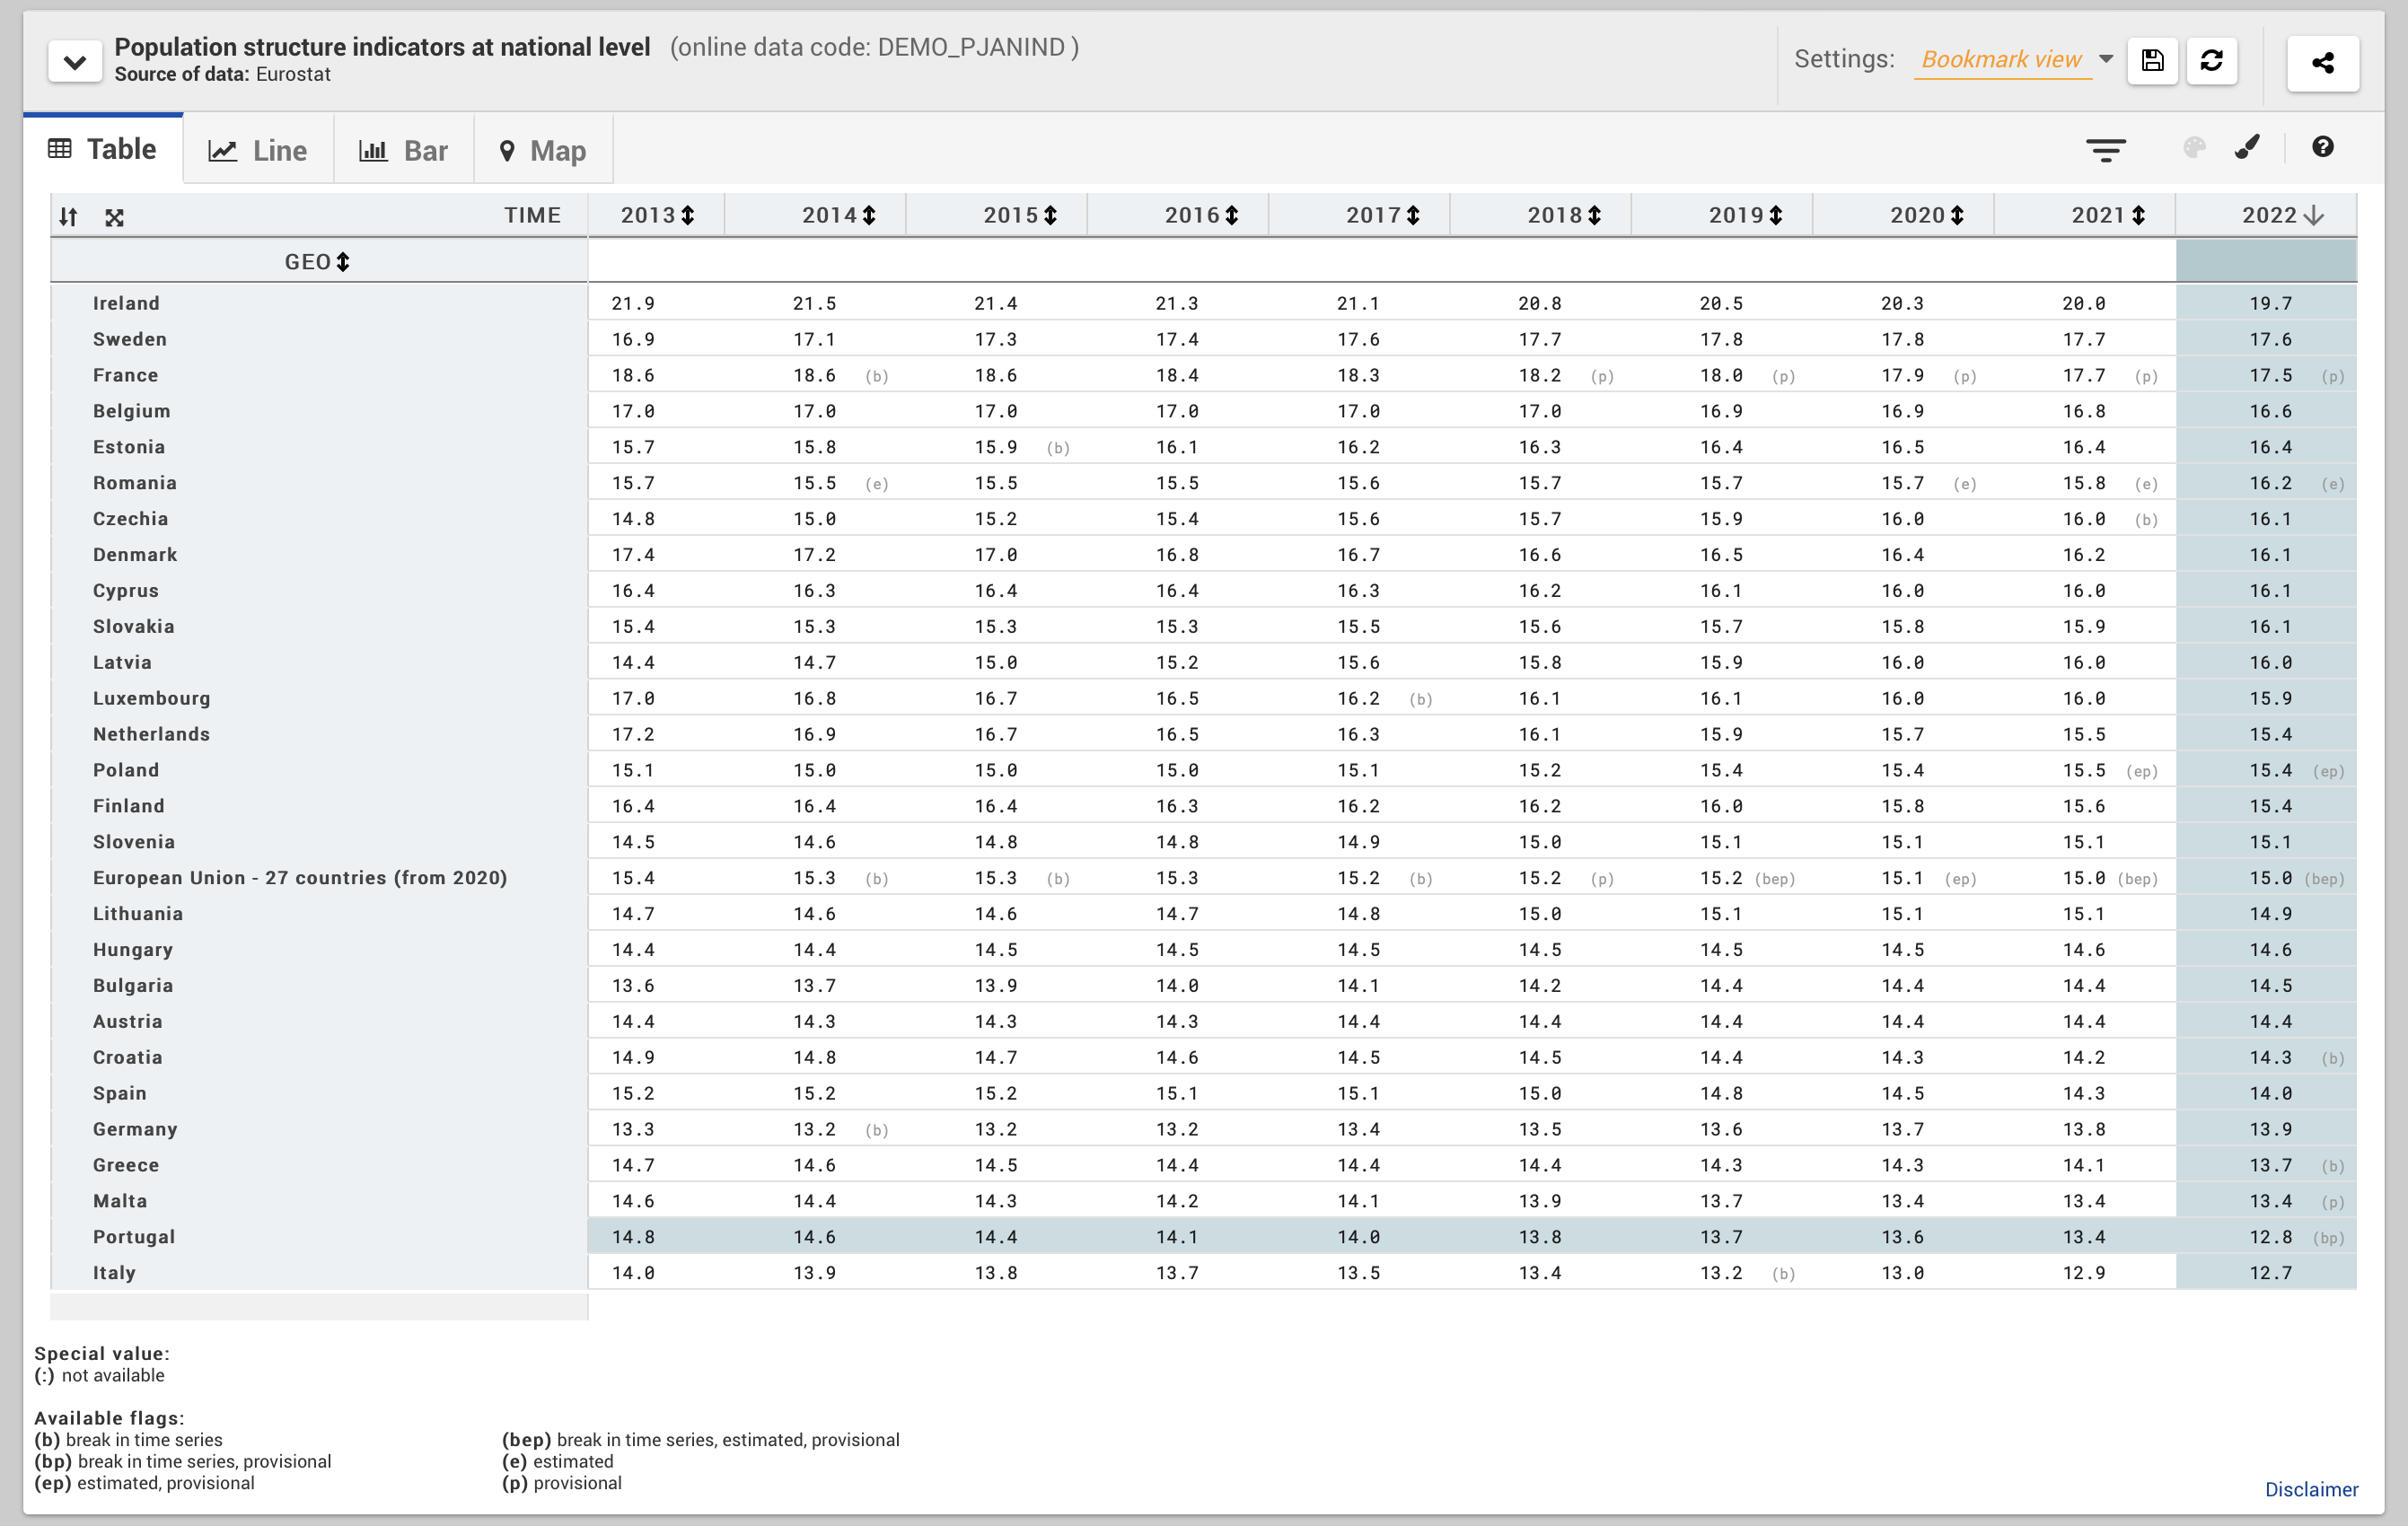Image resolution: width=2408 pixels, height=1526 pixels.
Task: Click Ireland's 2013 value 21.9
Action: 634,303
